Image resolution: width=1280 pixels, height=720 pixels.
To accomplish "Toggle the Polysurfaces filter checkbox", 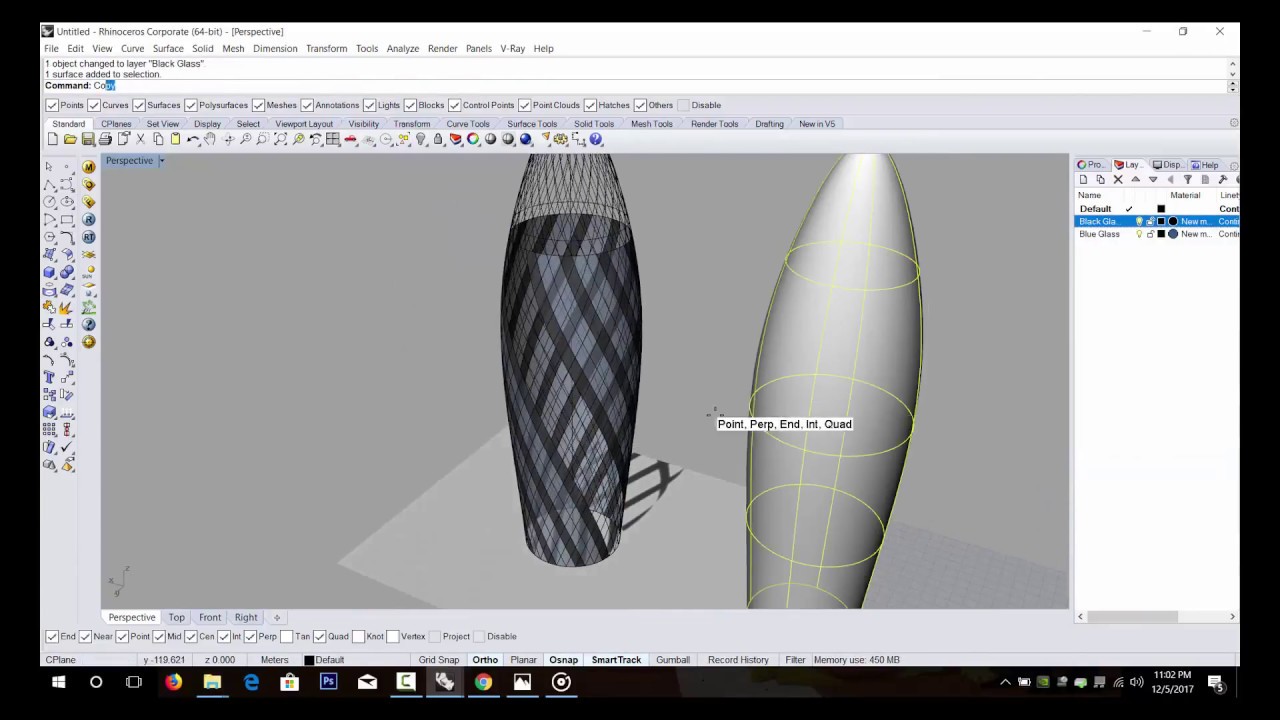I will (x=191, y=105).
